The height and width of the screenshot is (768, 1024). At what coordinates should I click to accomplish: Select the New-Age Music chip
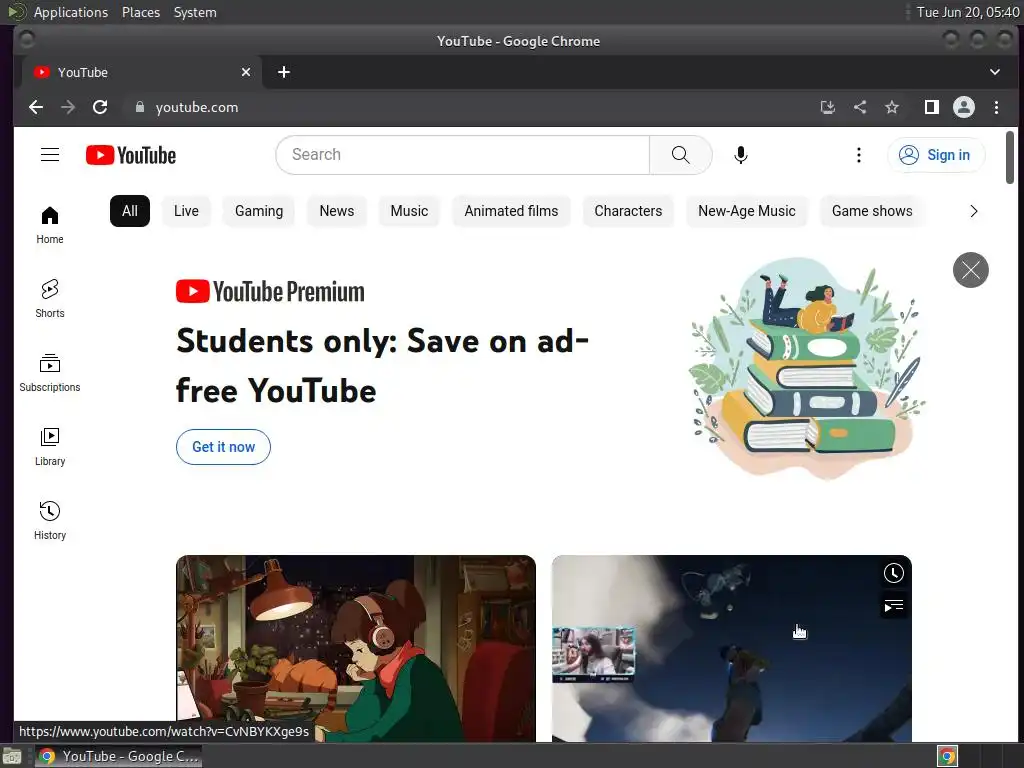[746, 211]
